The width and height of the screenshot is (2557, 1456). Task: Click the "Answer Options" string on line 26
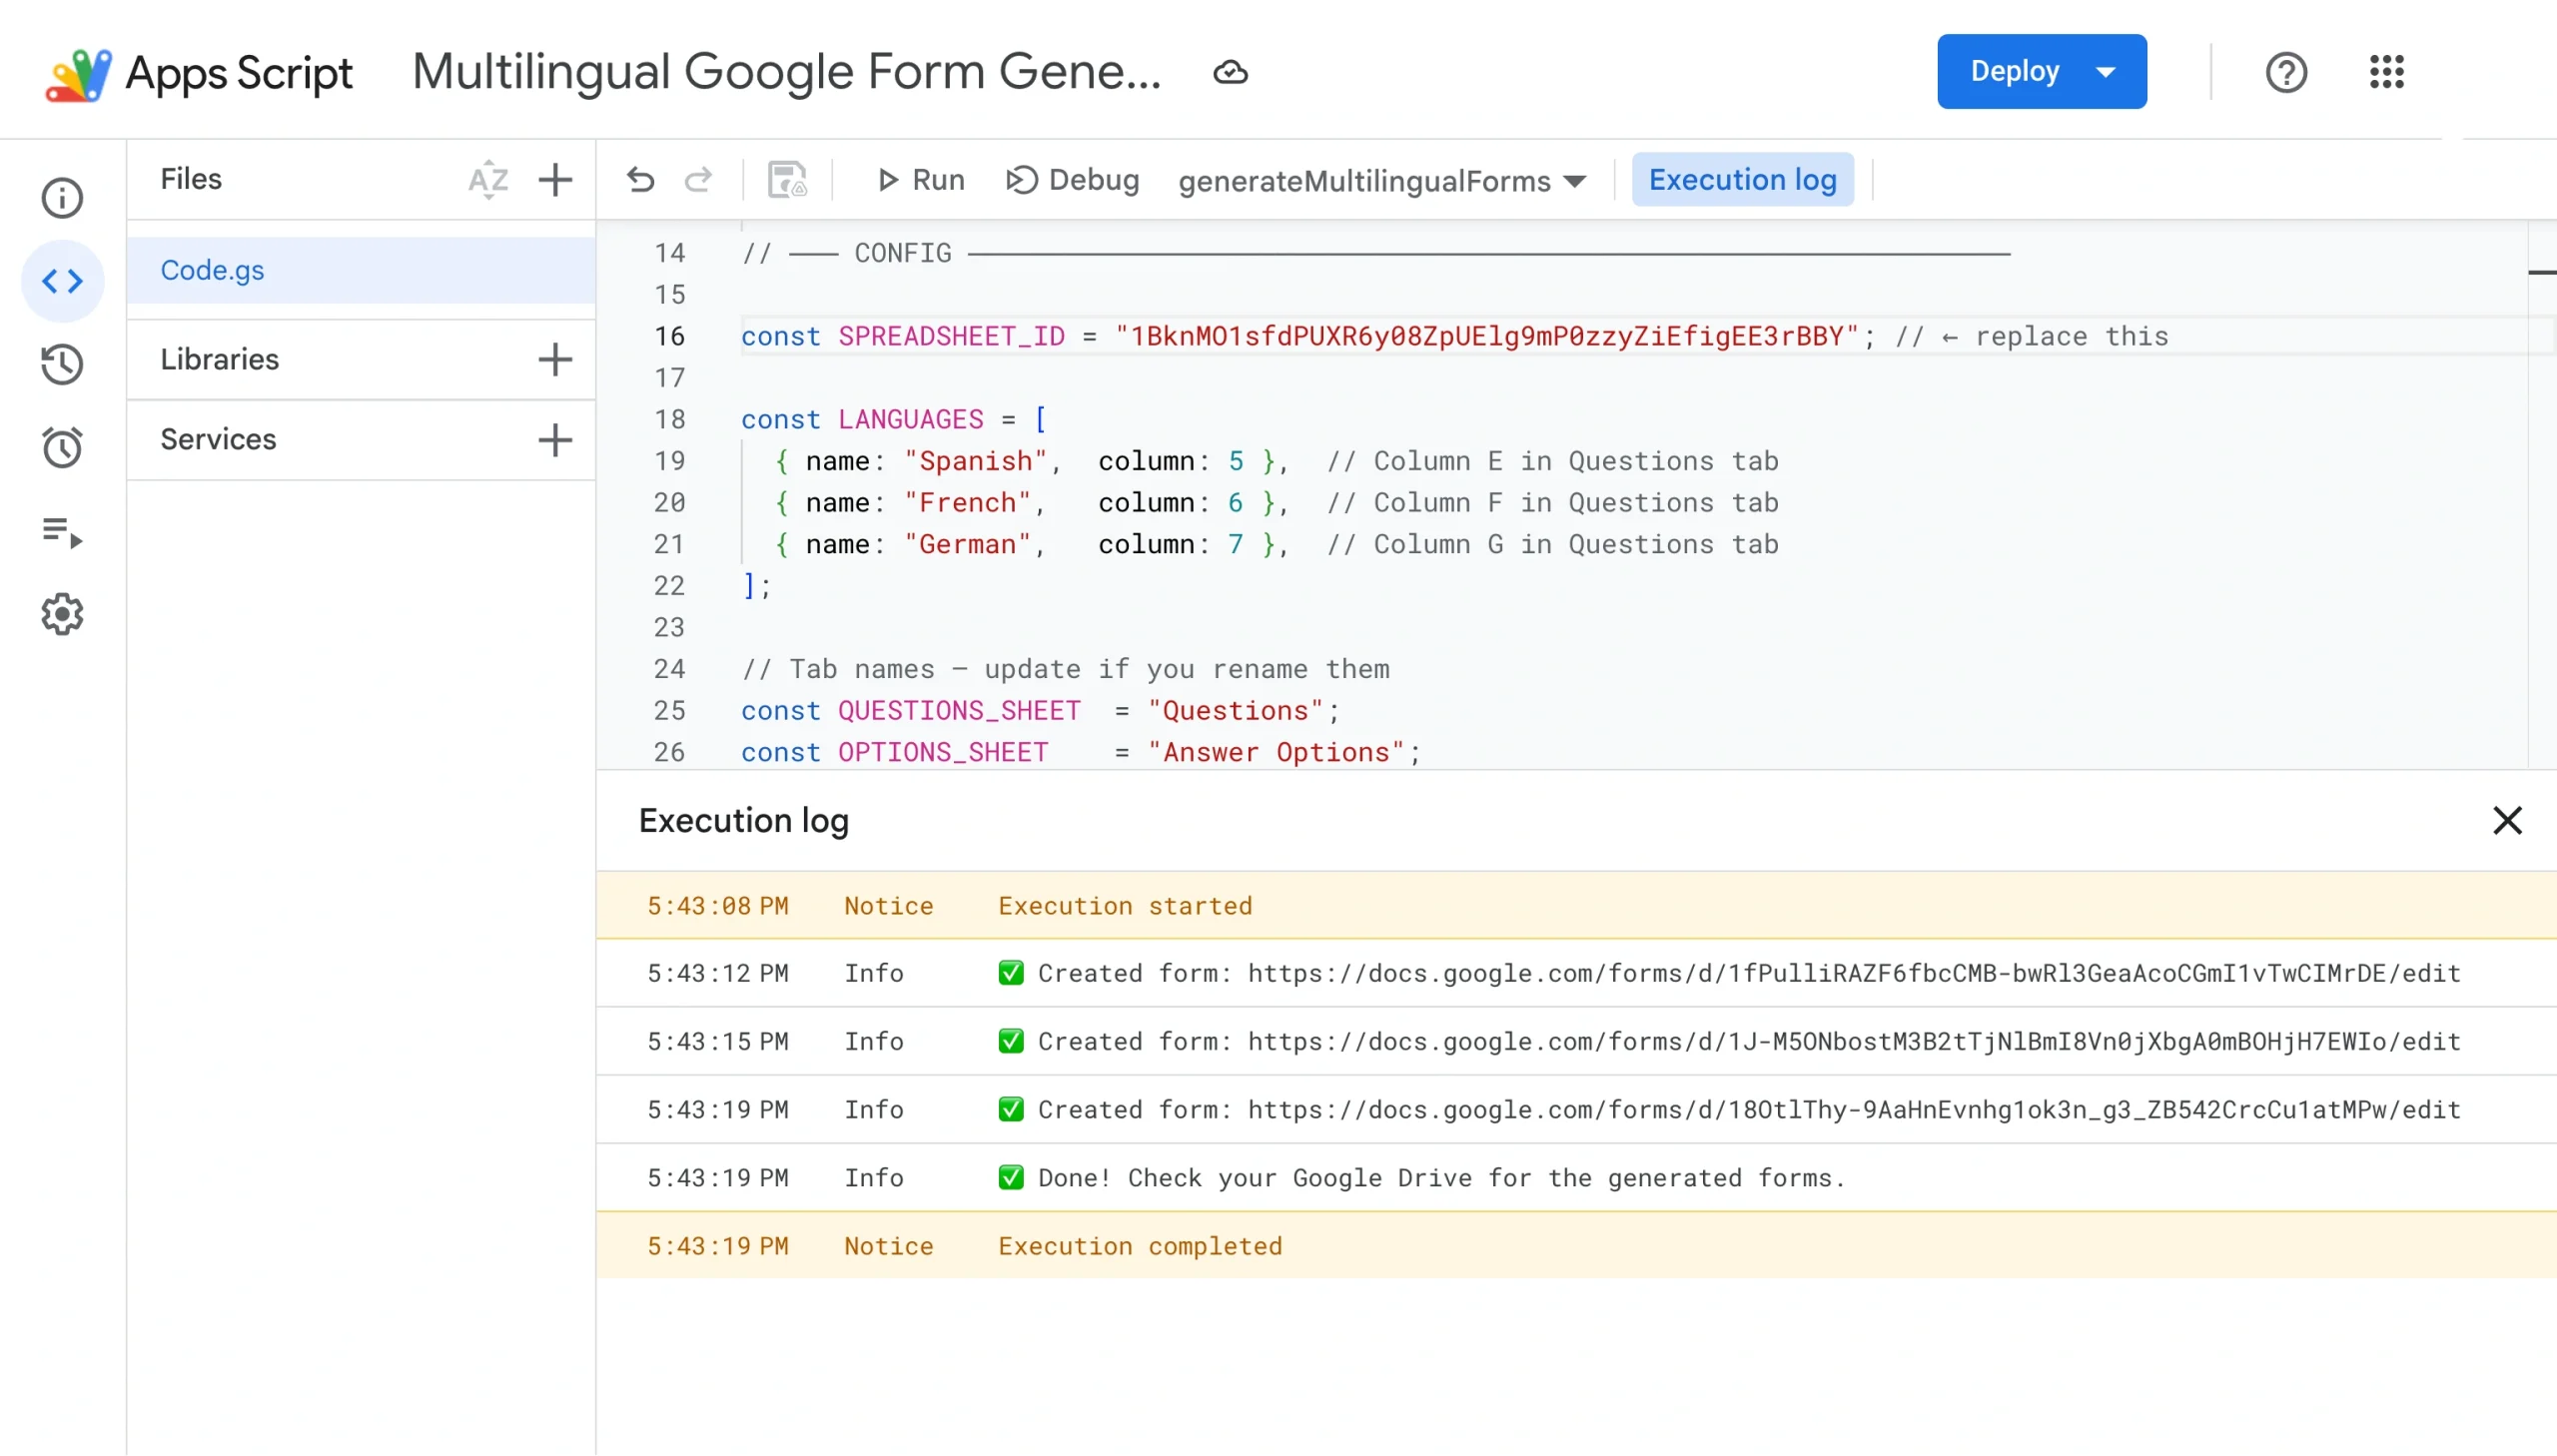(1276, 752)
